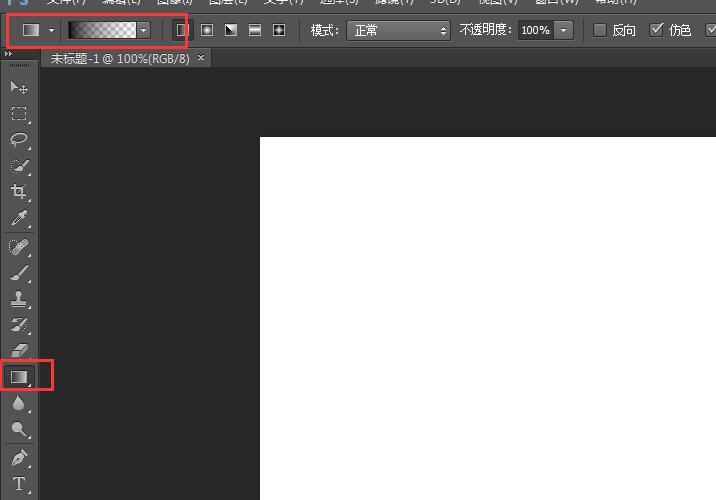Select the Crop tool
The width and height of the screenshot is (716, 500).
19,192
